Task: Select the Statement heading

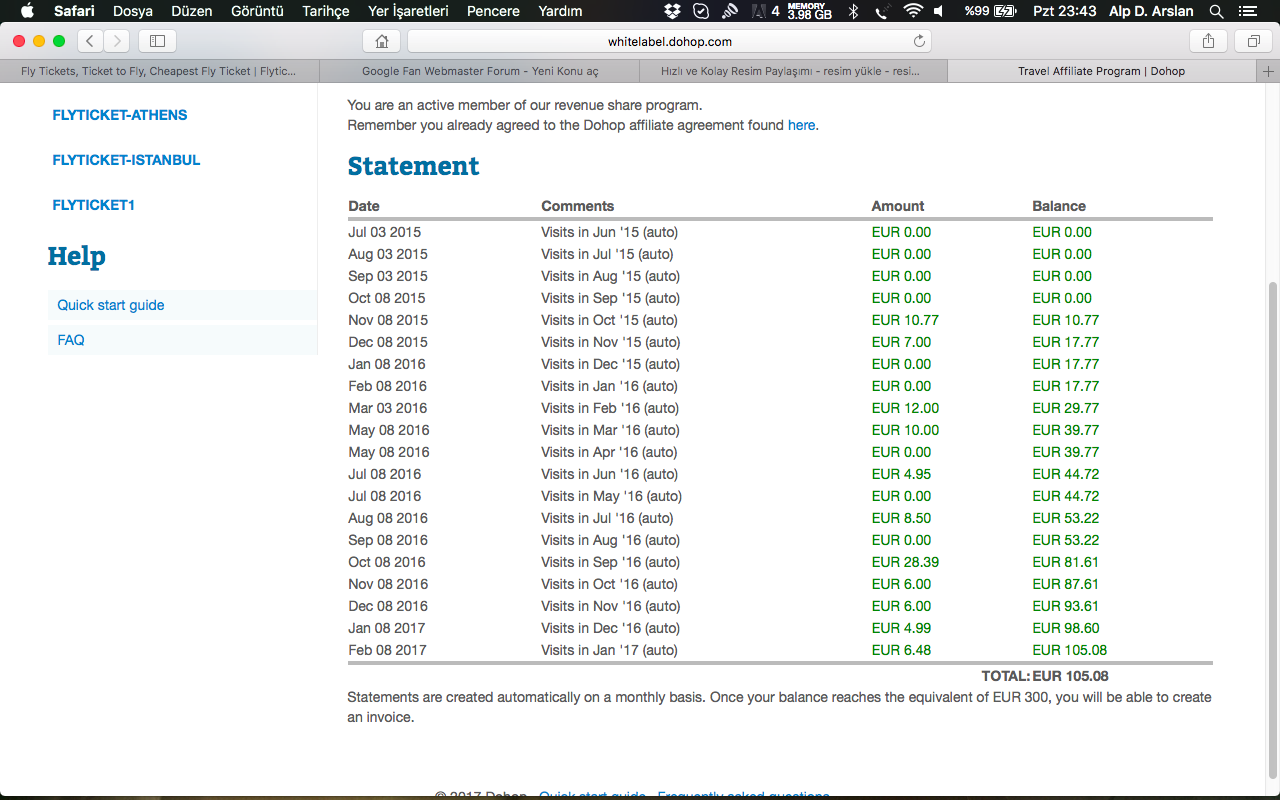Action: pos(414,166)
